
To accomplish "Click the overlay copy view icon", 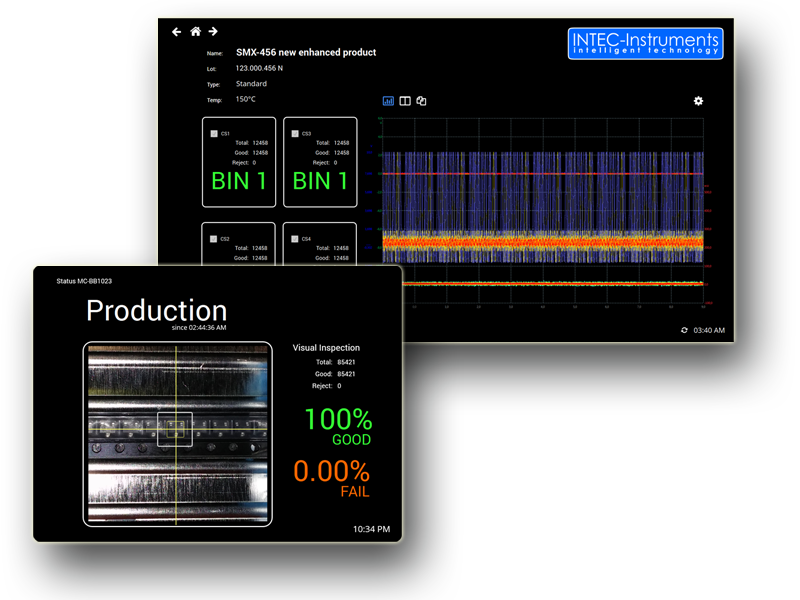I will pos(421,101).
